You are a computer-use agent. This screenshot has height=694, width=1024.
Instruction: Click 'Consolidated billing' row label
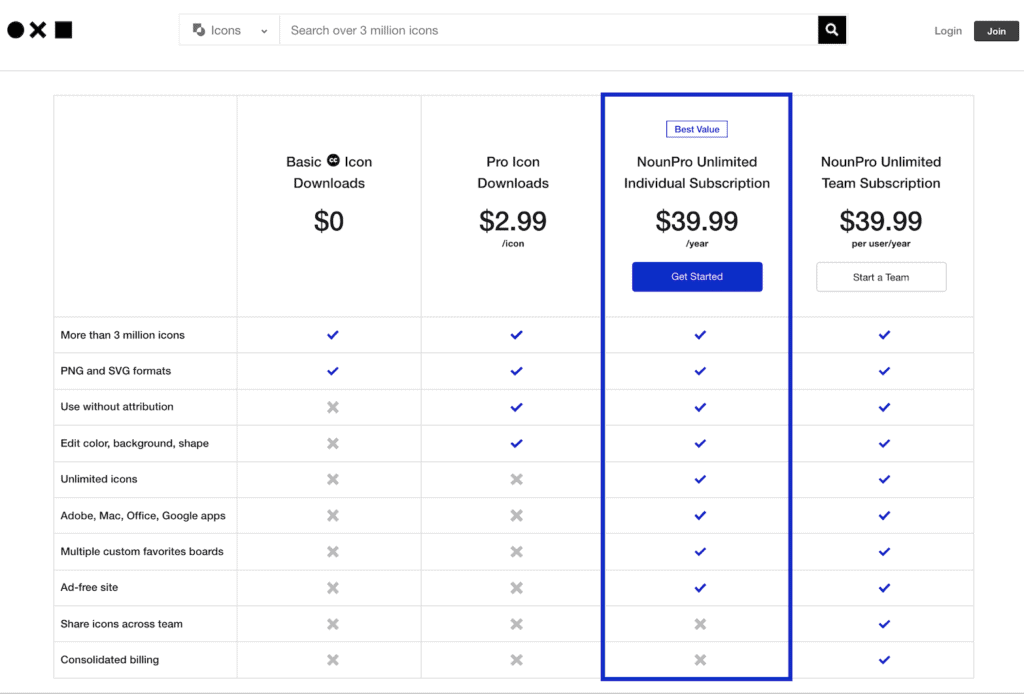(x=110, y=660)
